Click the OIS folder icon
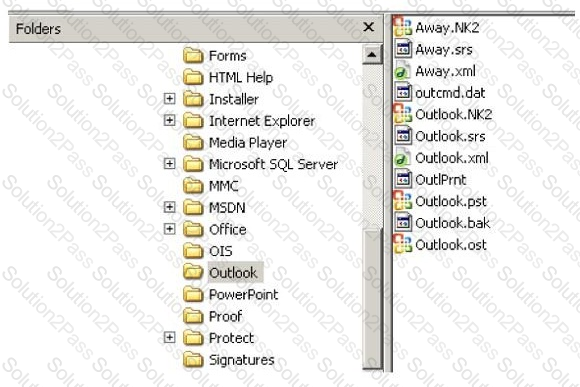 [193, 251]
